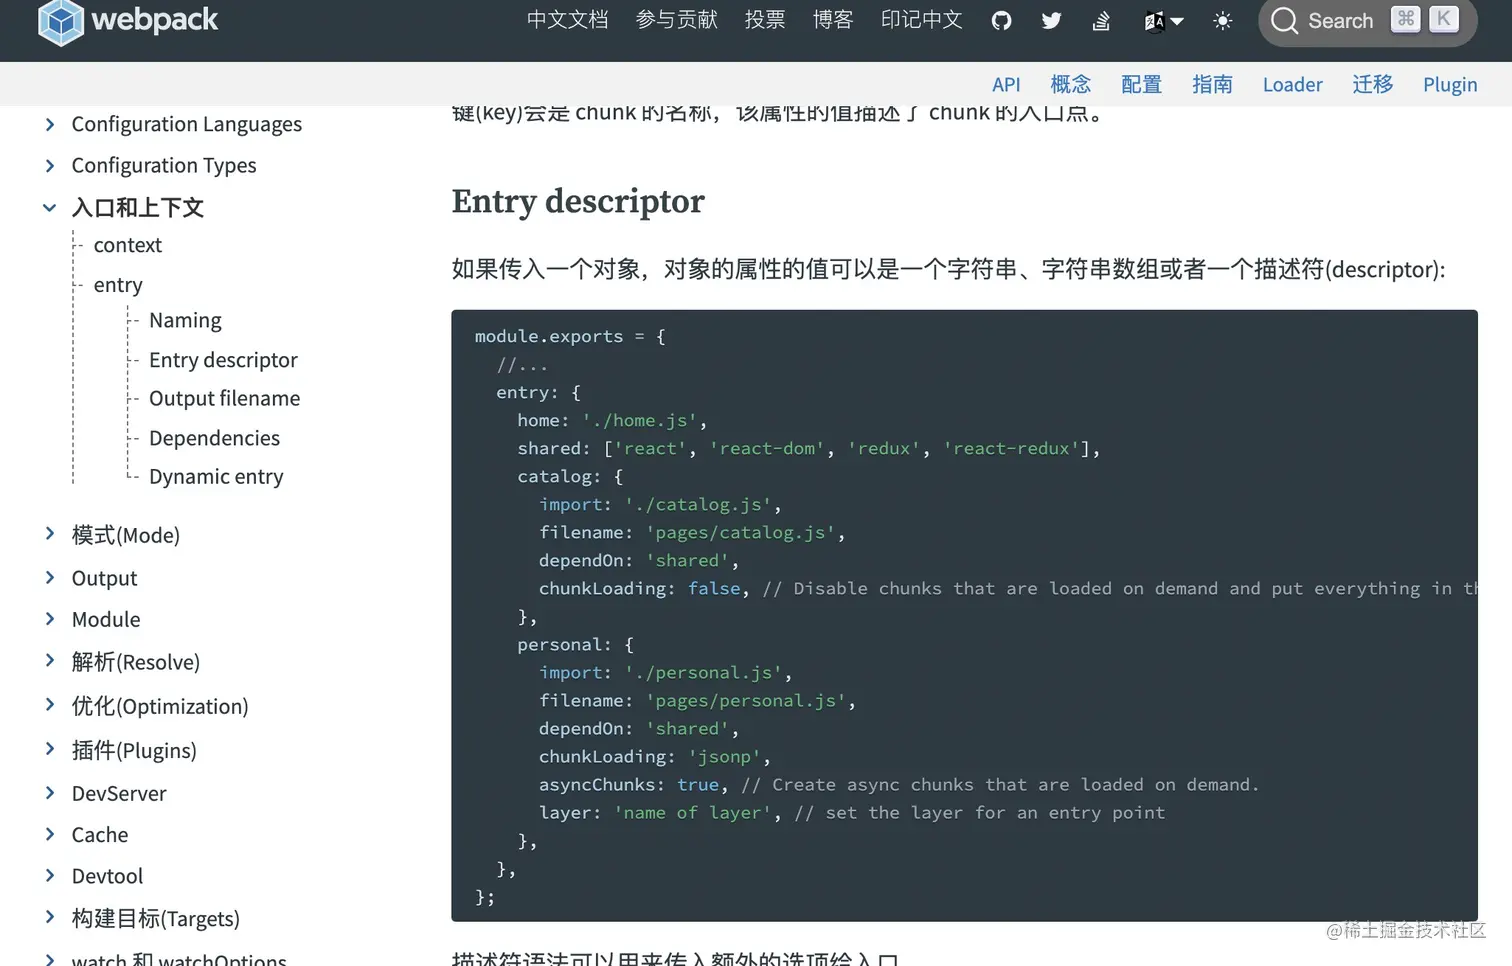Viewport: 1512px width, 966px height.
Task: Expand the chevron beside 插件(Plugins)
Action: click(49, 749)
